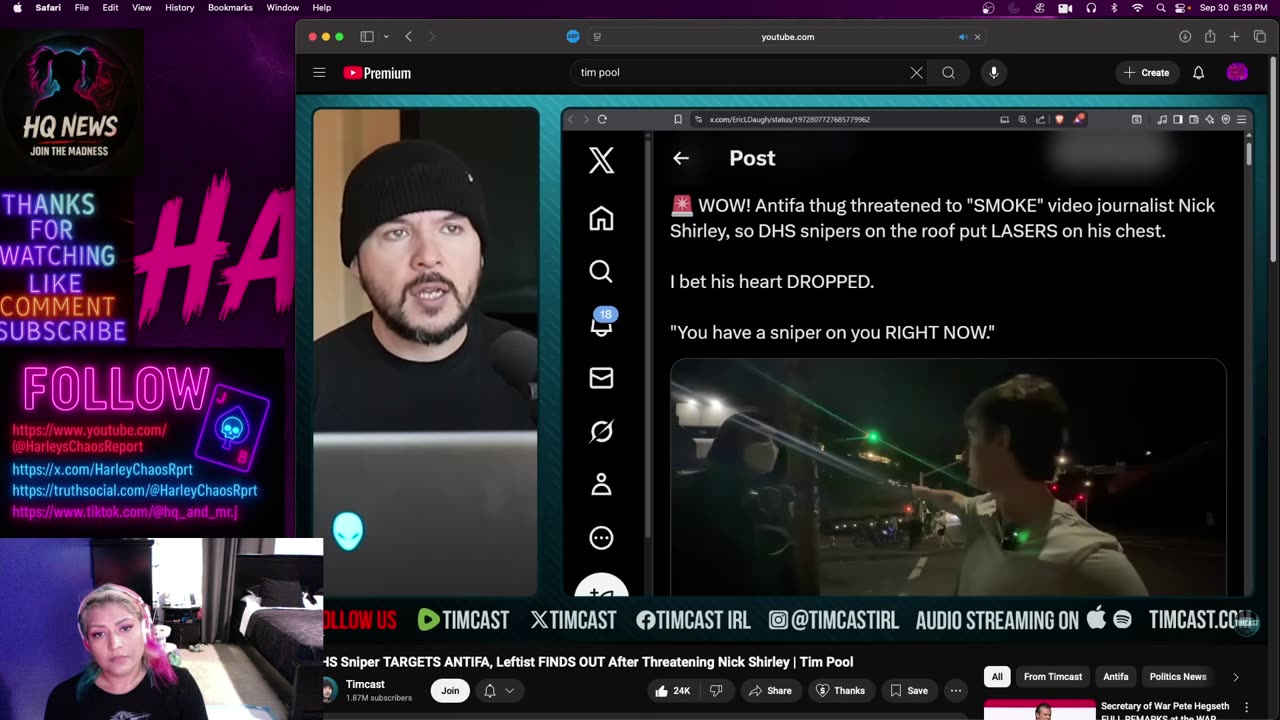Open macOS Control Center

tap(1182, 8)
